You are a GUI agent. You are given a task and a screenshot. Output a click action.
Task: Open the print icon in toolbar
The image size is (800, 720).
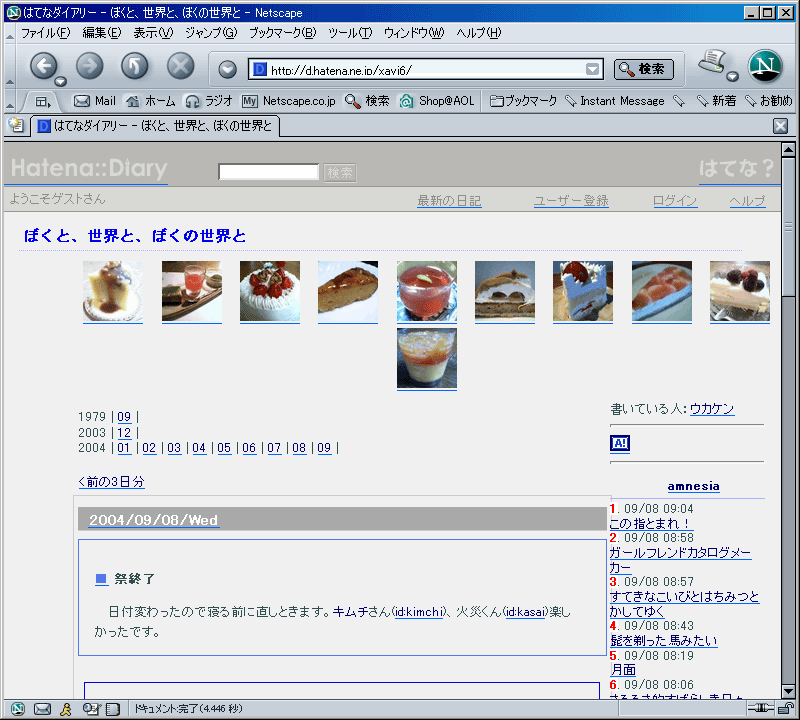point(712,62)
